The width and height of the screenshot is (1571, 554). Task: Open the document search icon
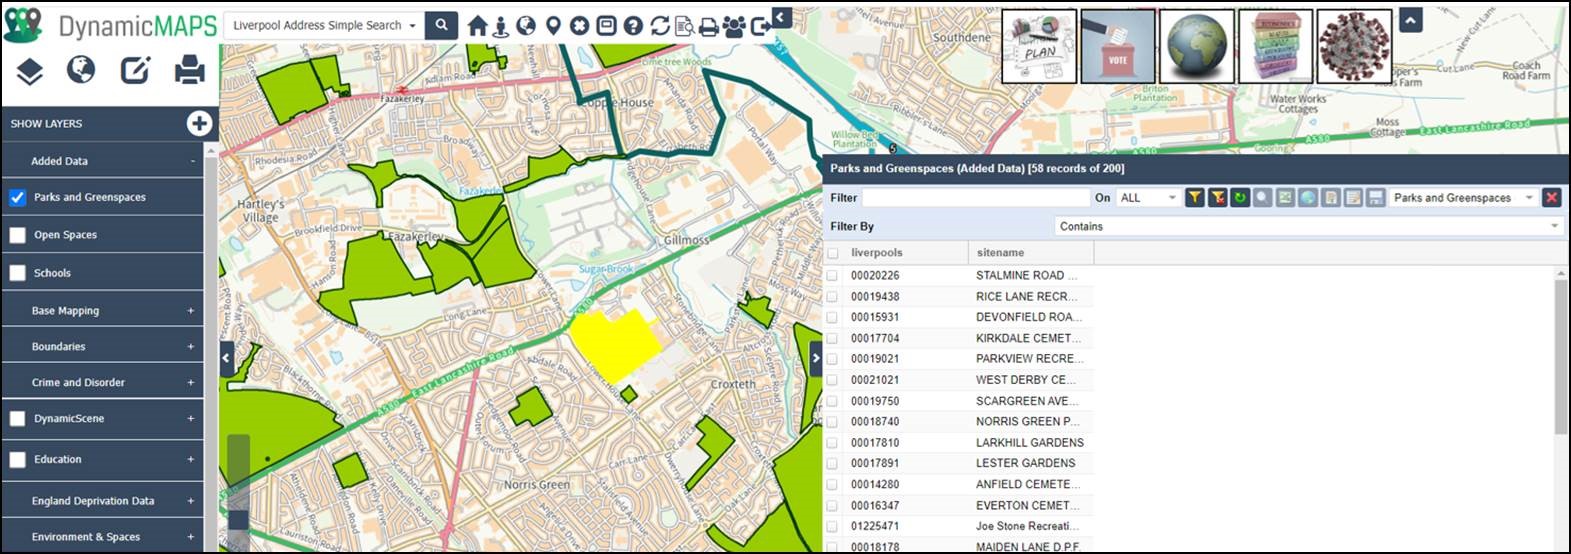tap(685, 26)
